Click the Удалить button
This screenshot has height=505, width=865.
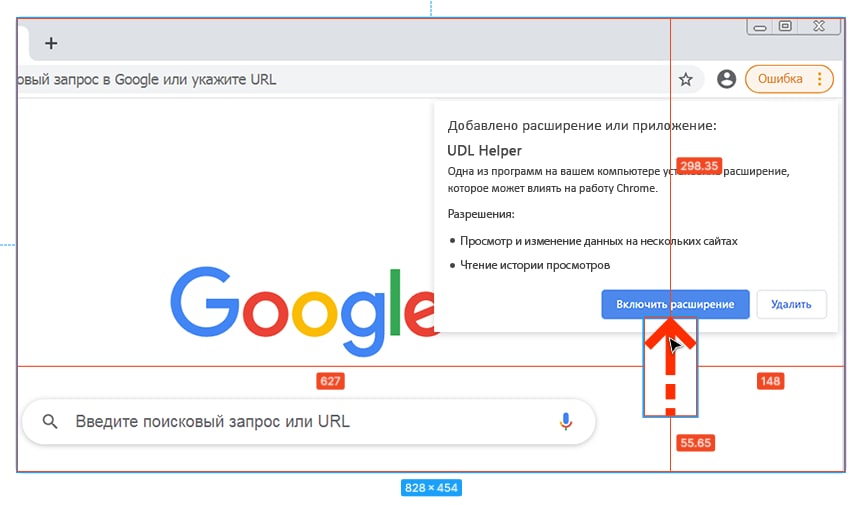[x=791, y=304]
